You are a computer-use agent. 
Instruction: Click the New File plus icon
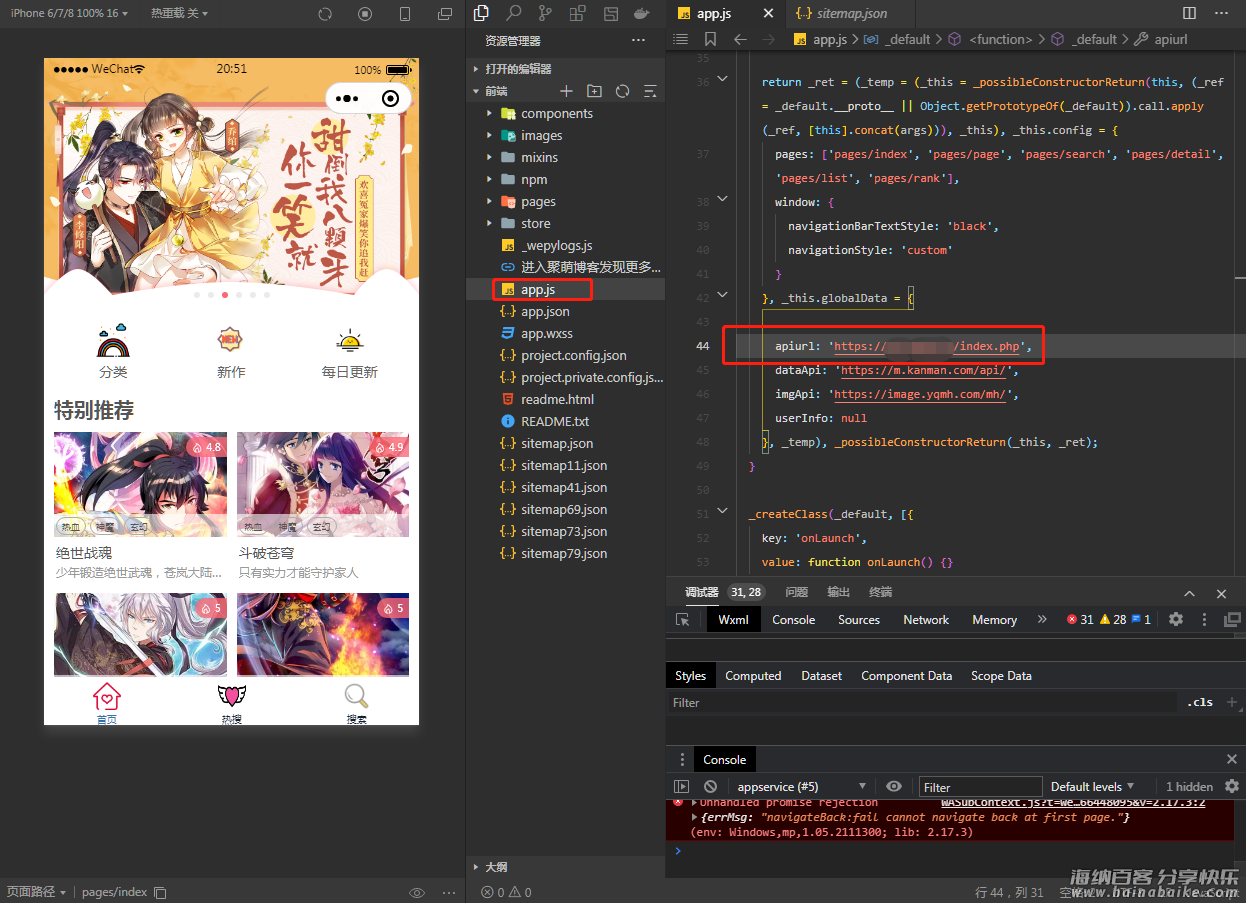(566, 91)
